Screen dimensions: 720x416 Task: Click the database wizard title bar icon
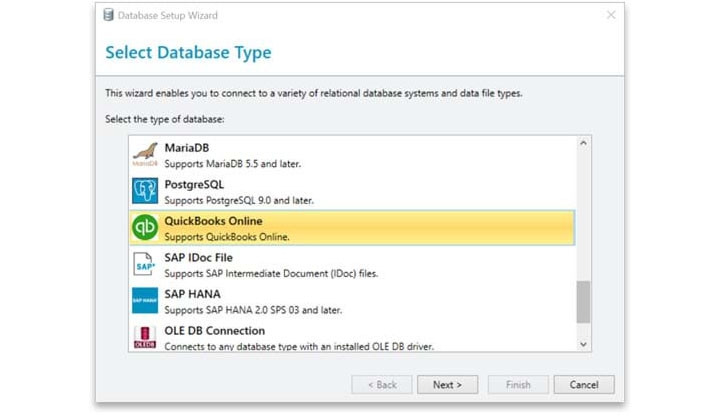108,16
